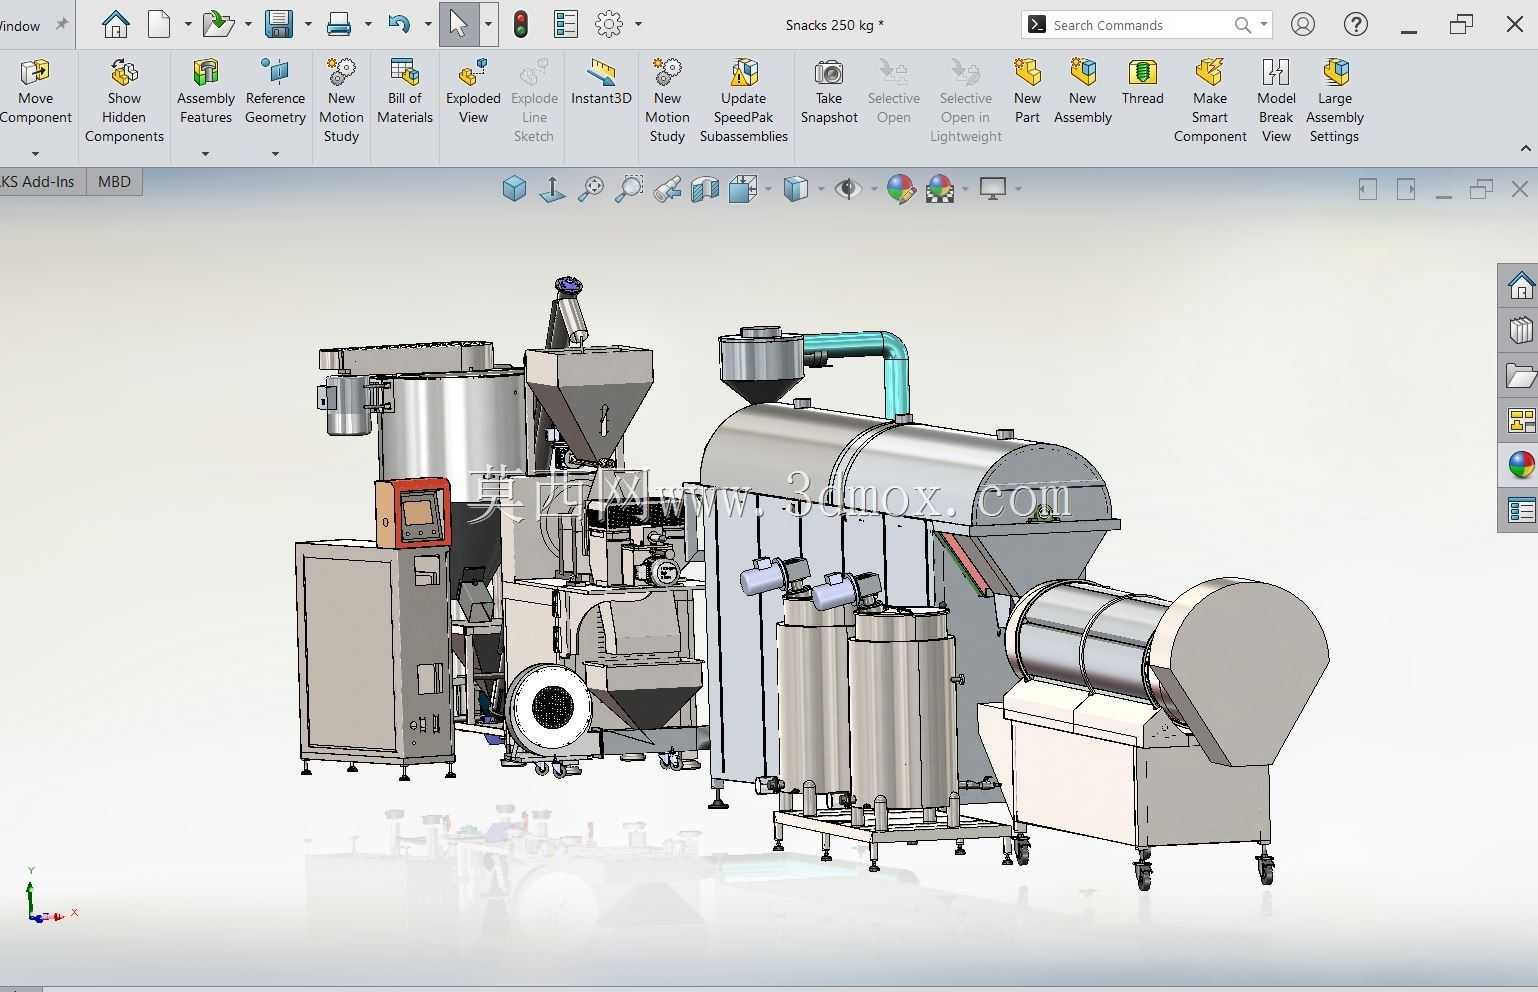
Task: Click the Normal To view icon
Action: (x=552, y=188)
